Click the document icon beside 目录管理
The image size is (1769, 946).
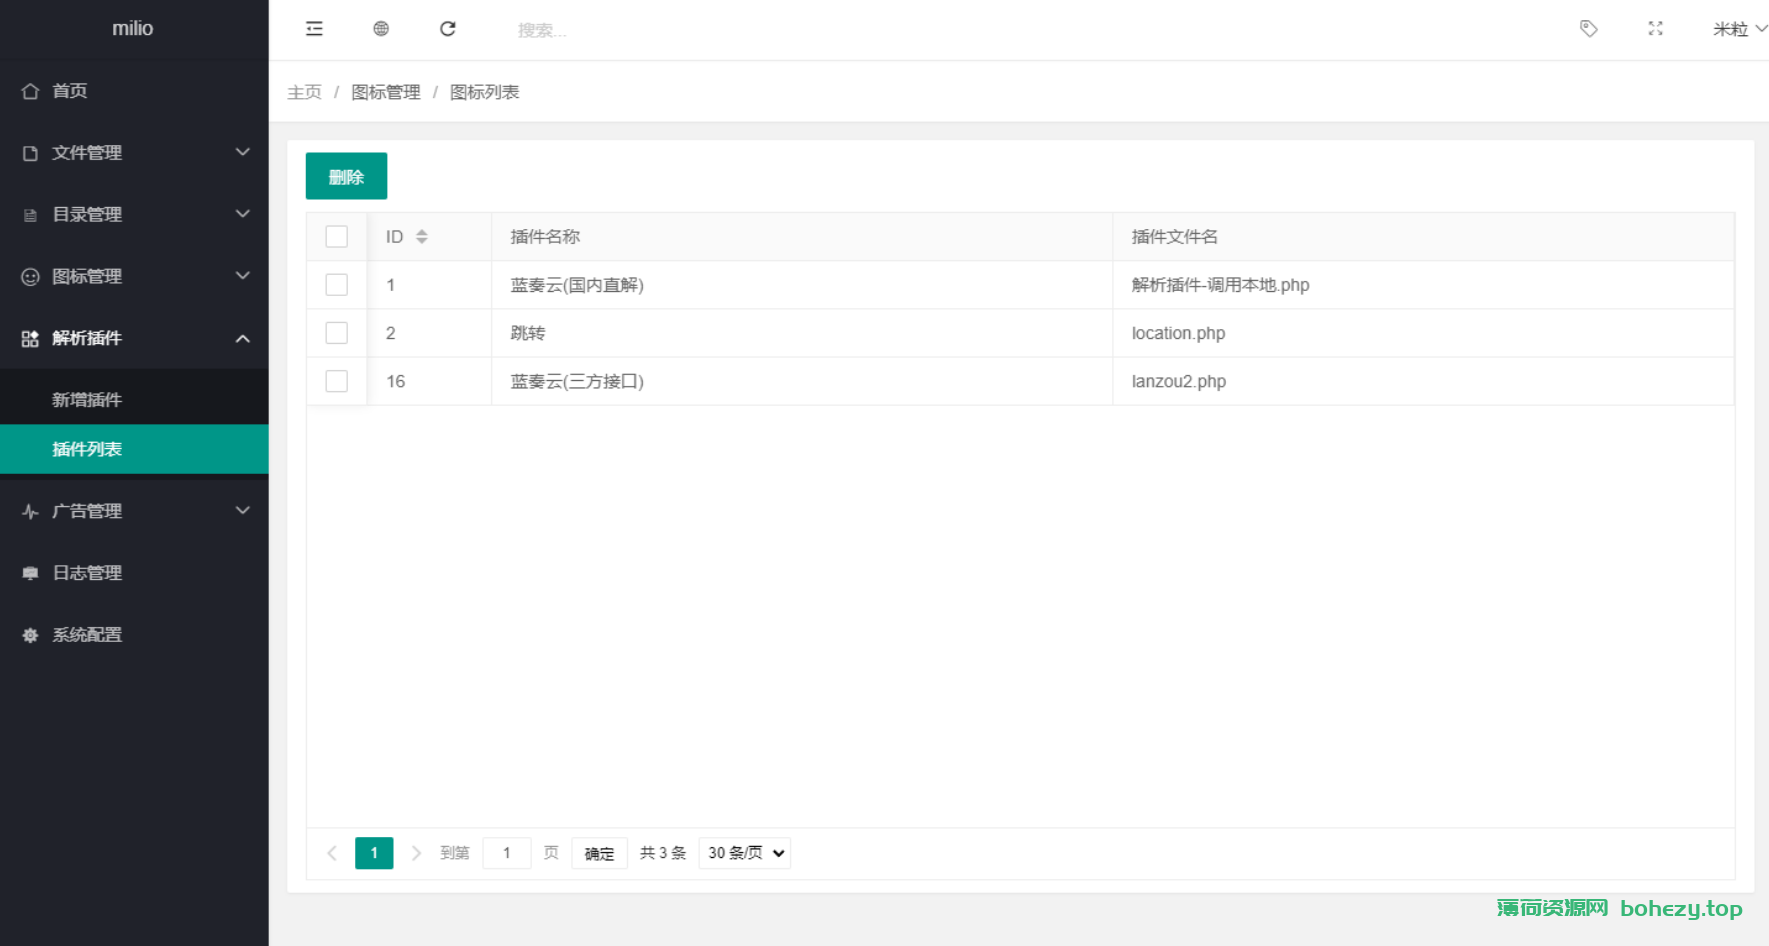pos(30,215)
